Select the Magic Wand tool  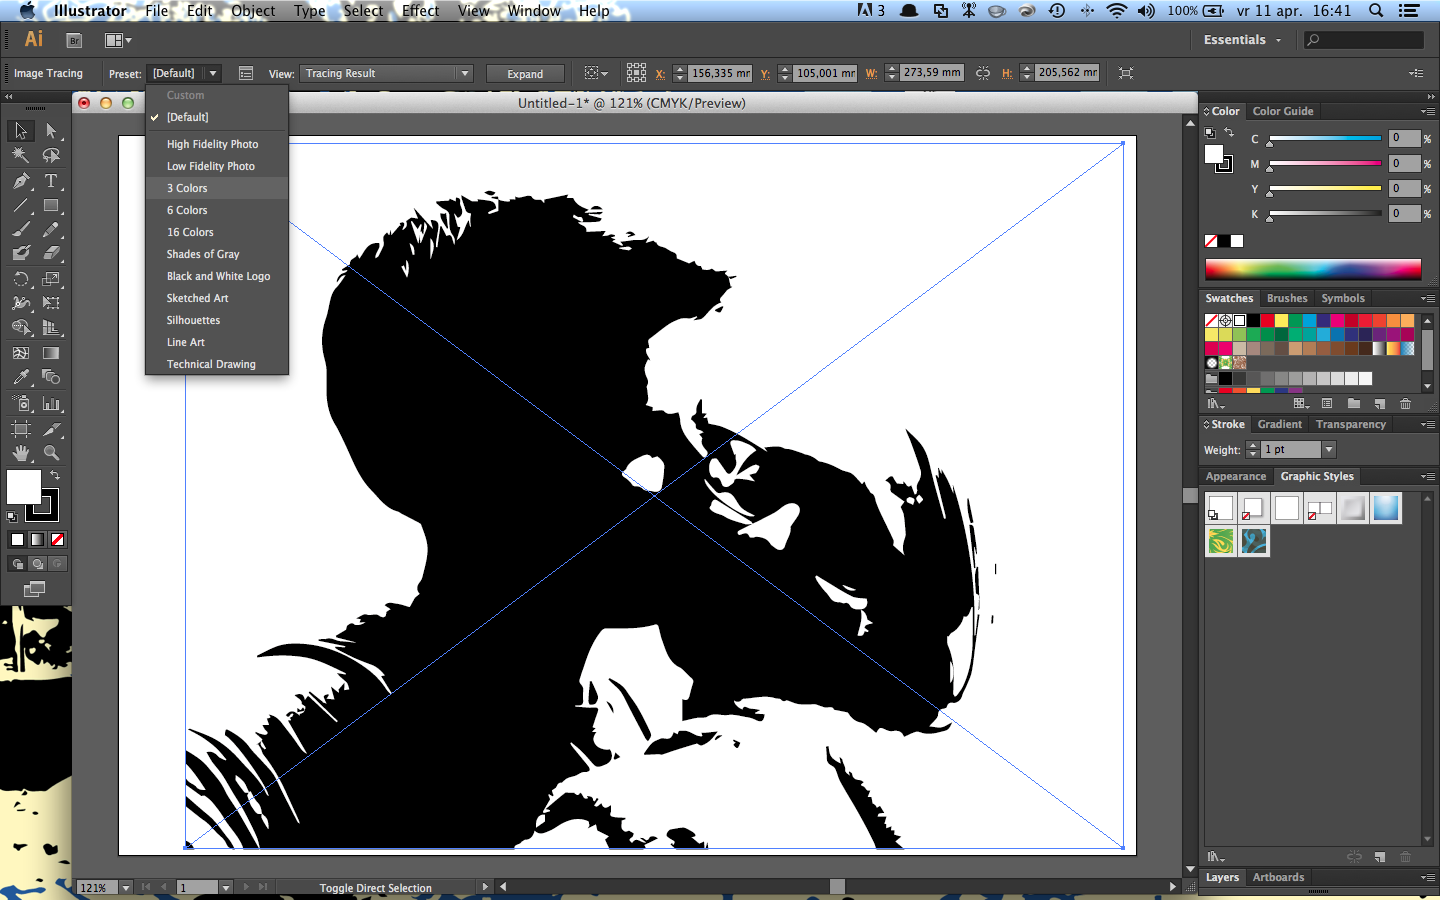click(21, 155)
